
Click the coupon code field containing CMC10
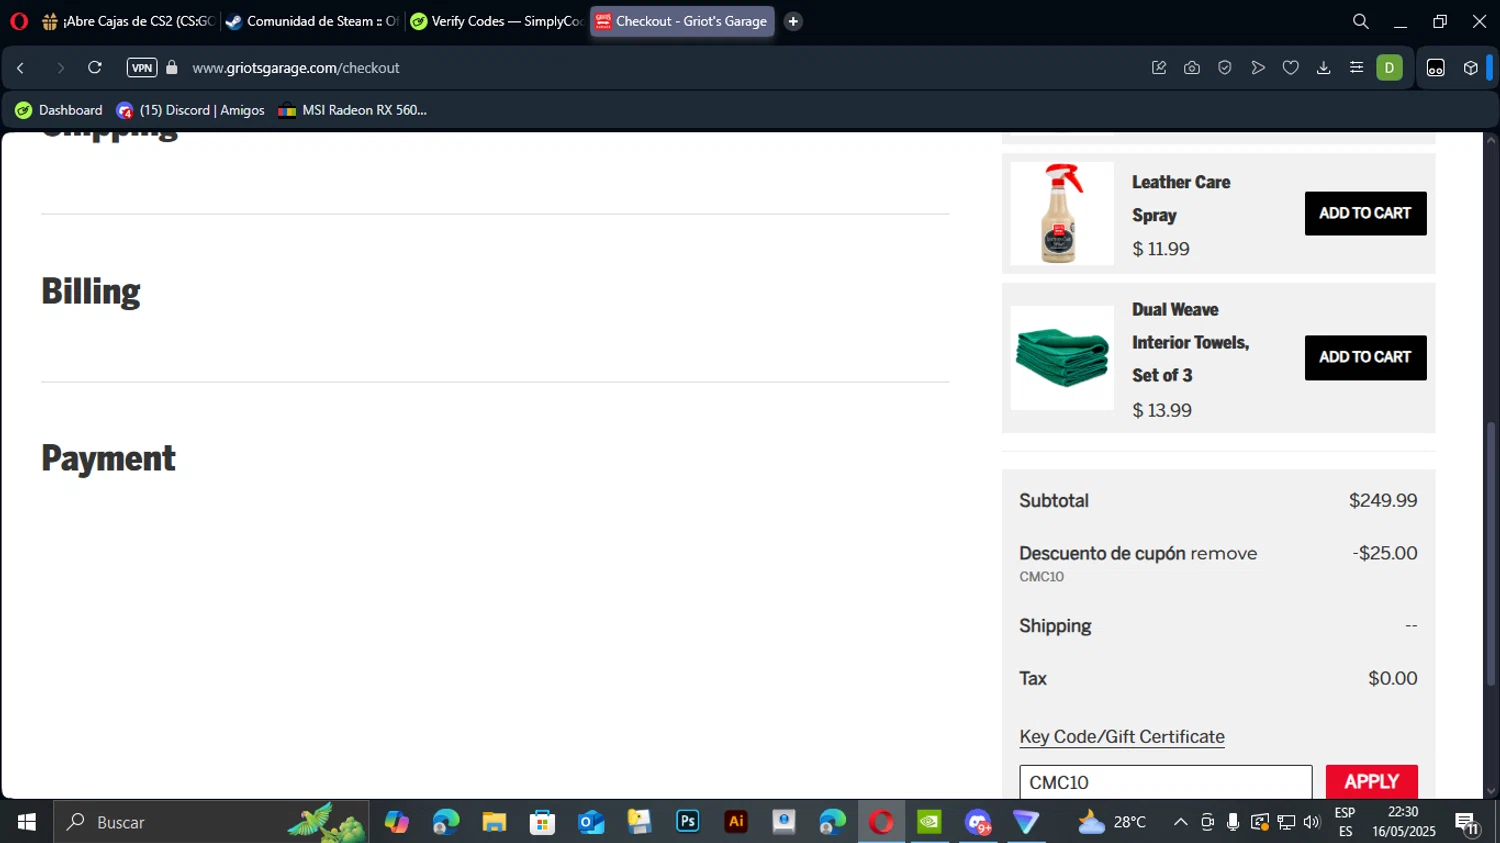point(1166,782)
